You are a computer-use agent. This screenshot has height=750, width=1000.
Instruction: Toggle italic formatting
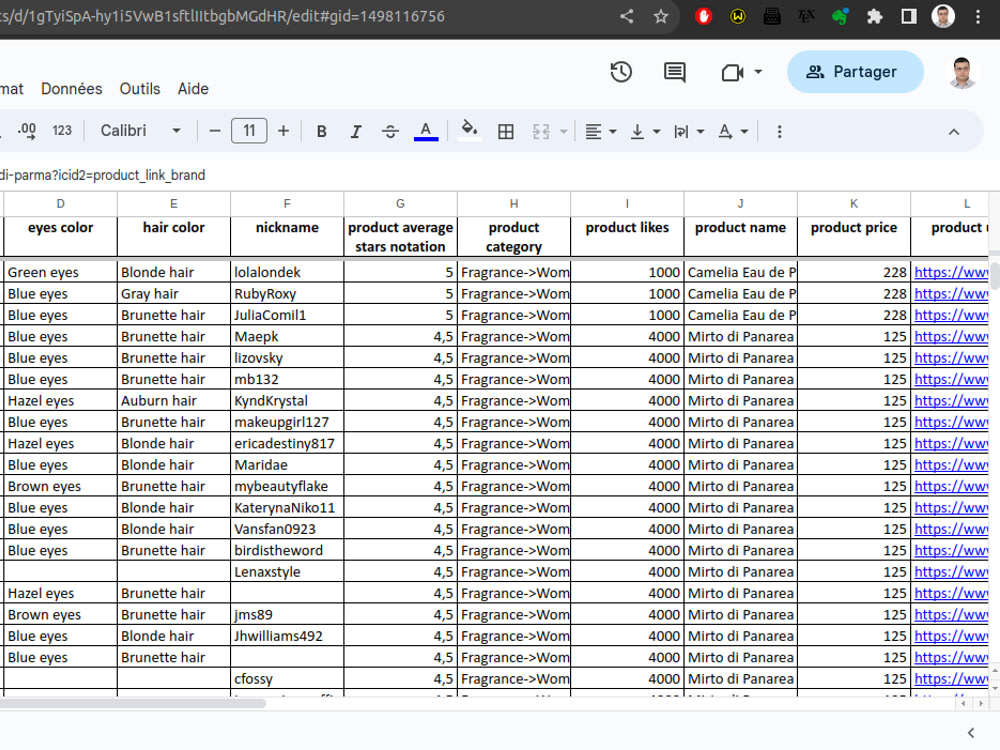(x=356, y=131)
